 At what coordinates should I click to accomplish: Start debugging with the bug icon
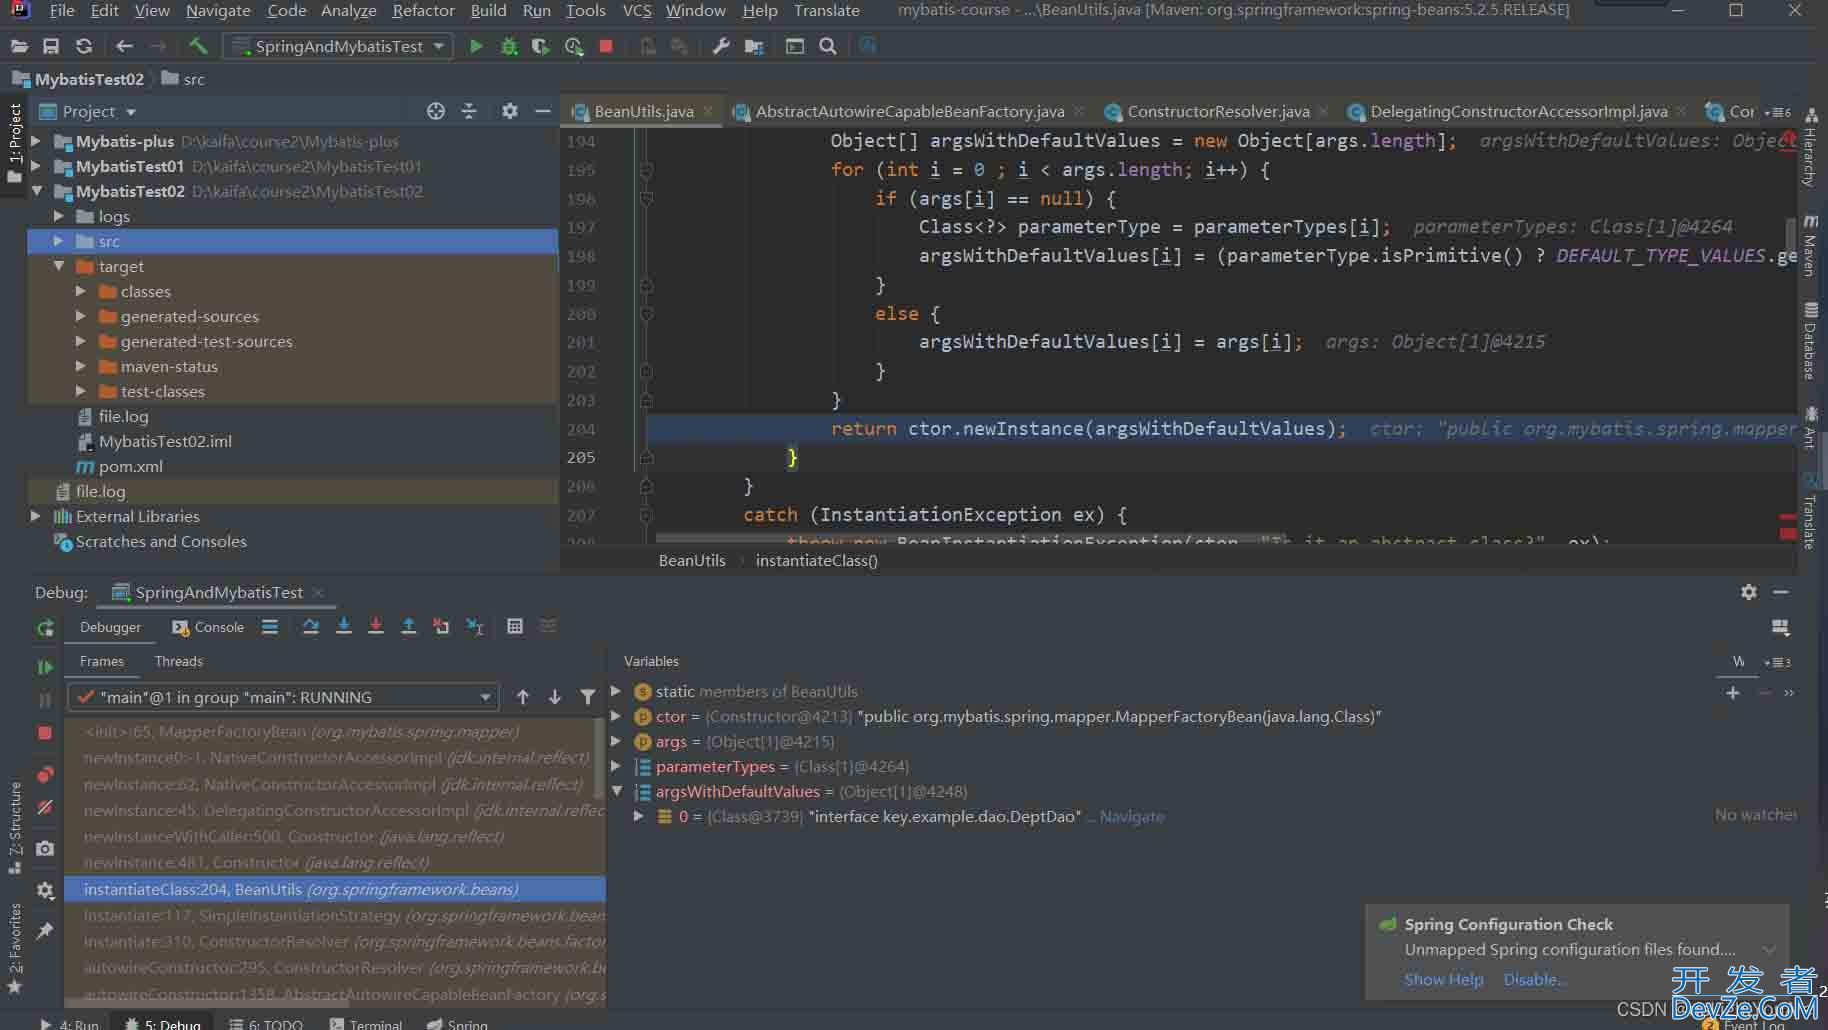(509, 46)
